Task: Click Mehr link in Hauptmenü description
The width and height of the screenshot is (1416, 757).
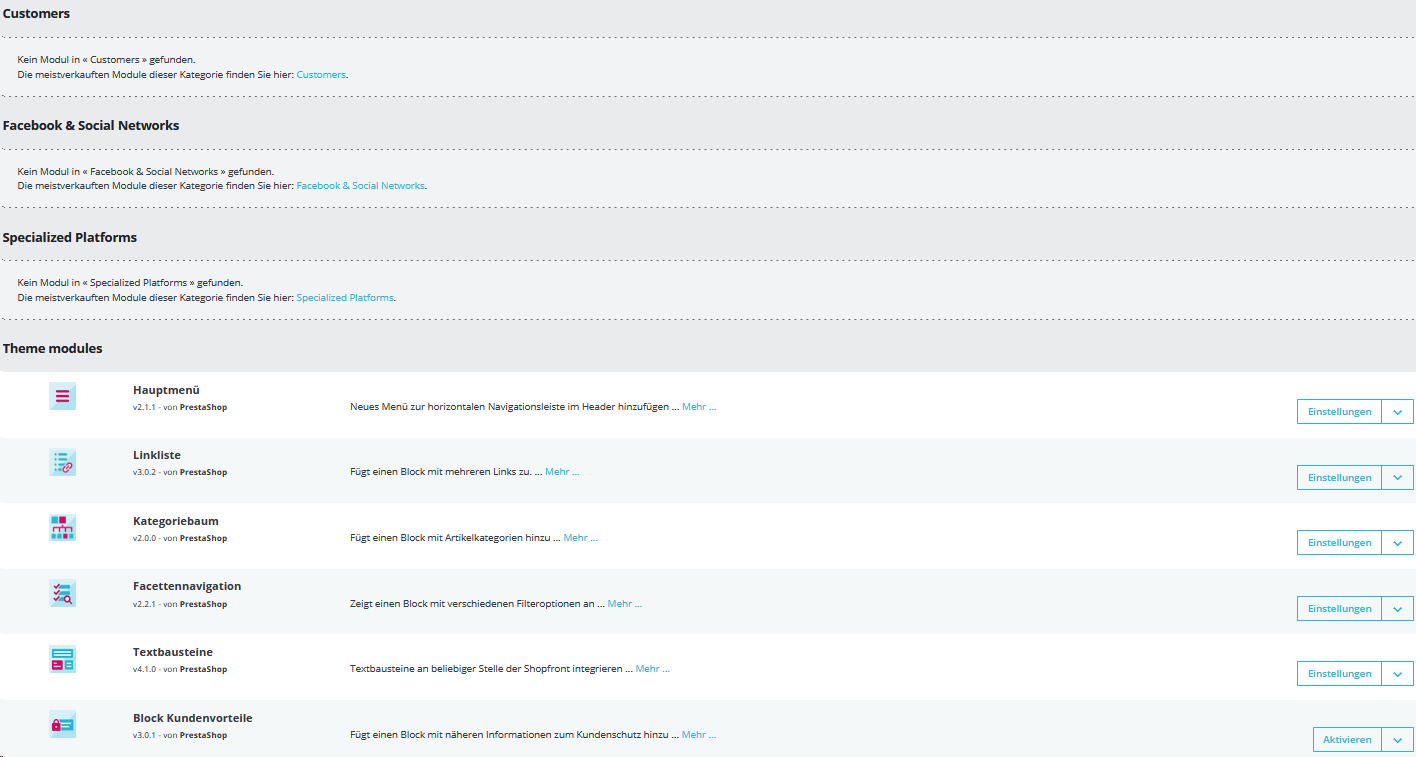Action: tap(699, 407)
